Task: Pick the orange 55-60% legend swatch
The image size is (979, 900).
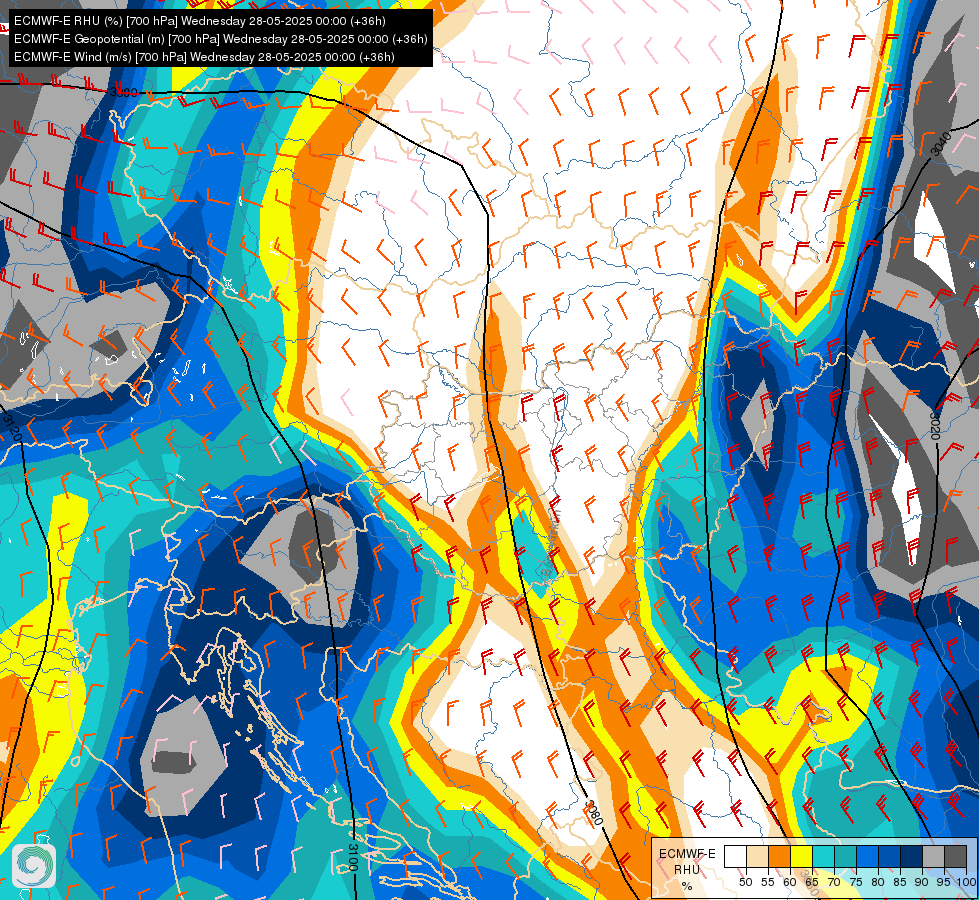Action: point(779,857)
